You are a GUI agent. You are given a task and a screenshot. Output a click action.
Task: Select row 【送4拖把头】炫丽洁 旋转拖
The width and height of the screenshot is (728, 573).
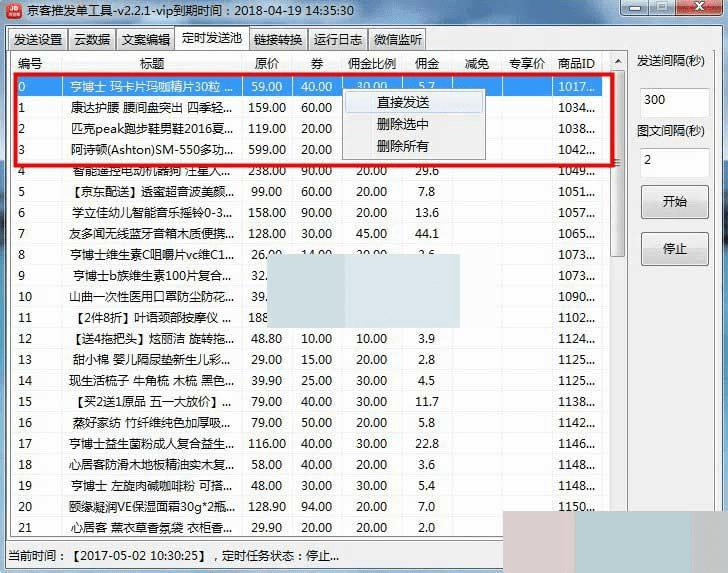308,339
